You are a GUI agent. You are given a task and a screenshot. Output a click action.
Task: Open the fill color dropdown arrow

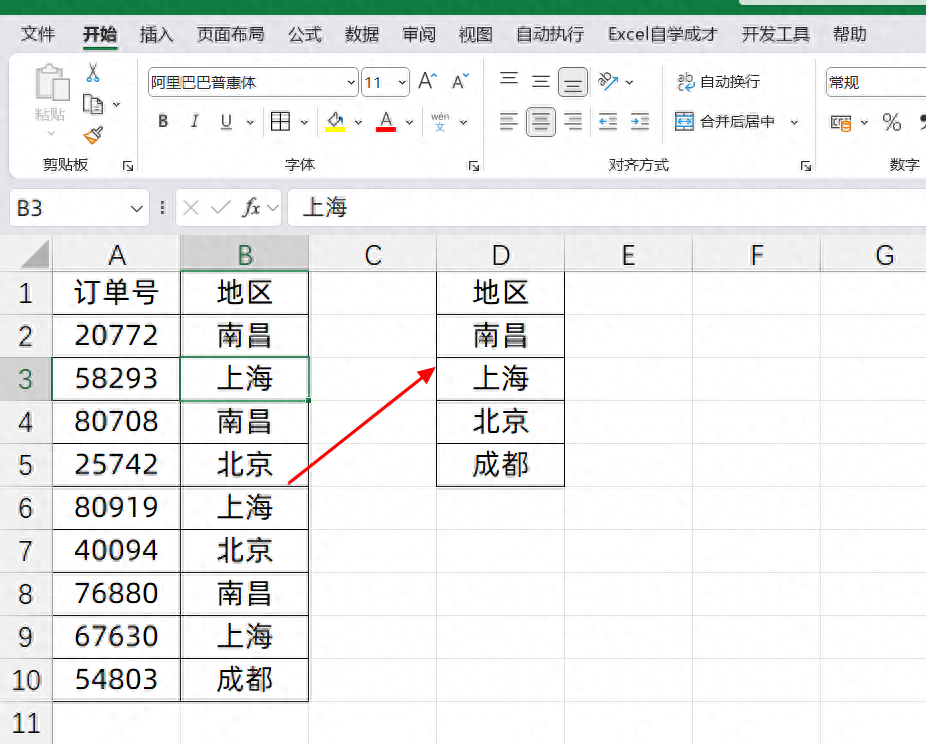coord(358,122)
